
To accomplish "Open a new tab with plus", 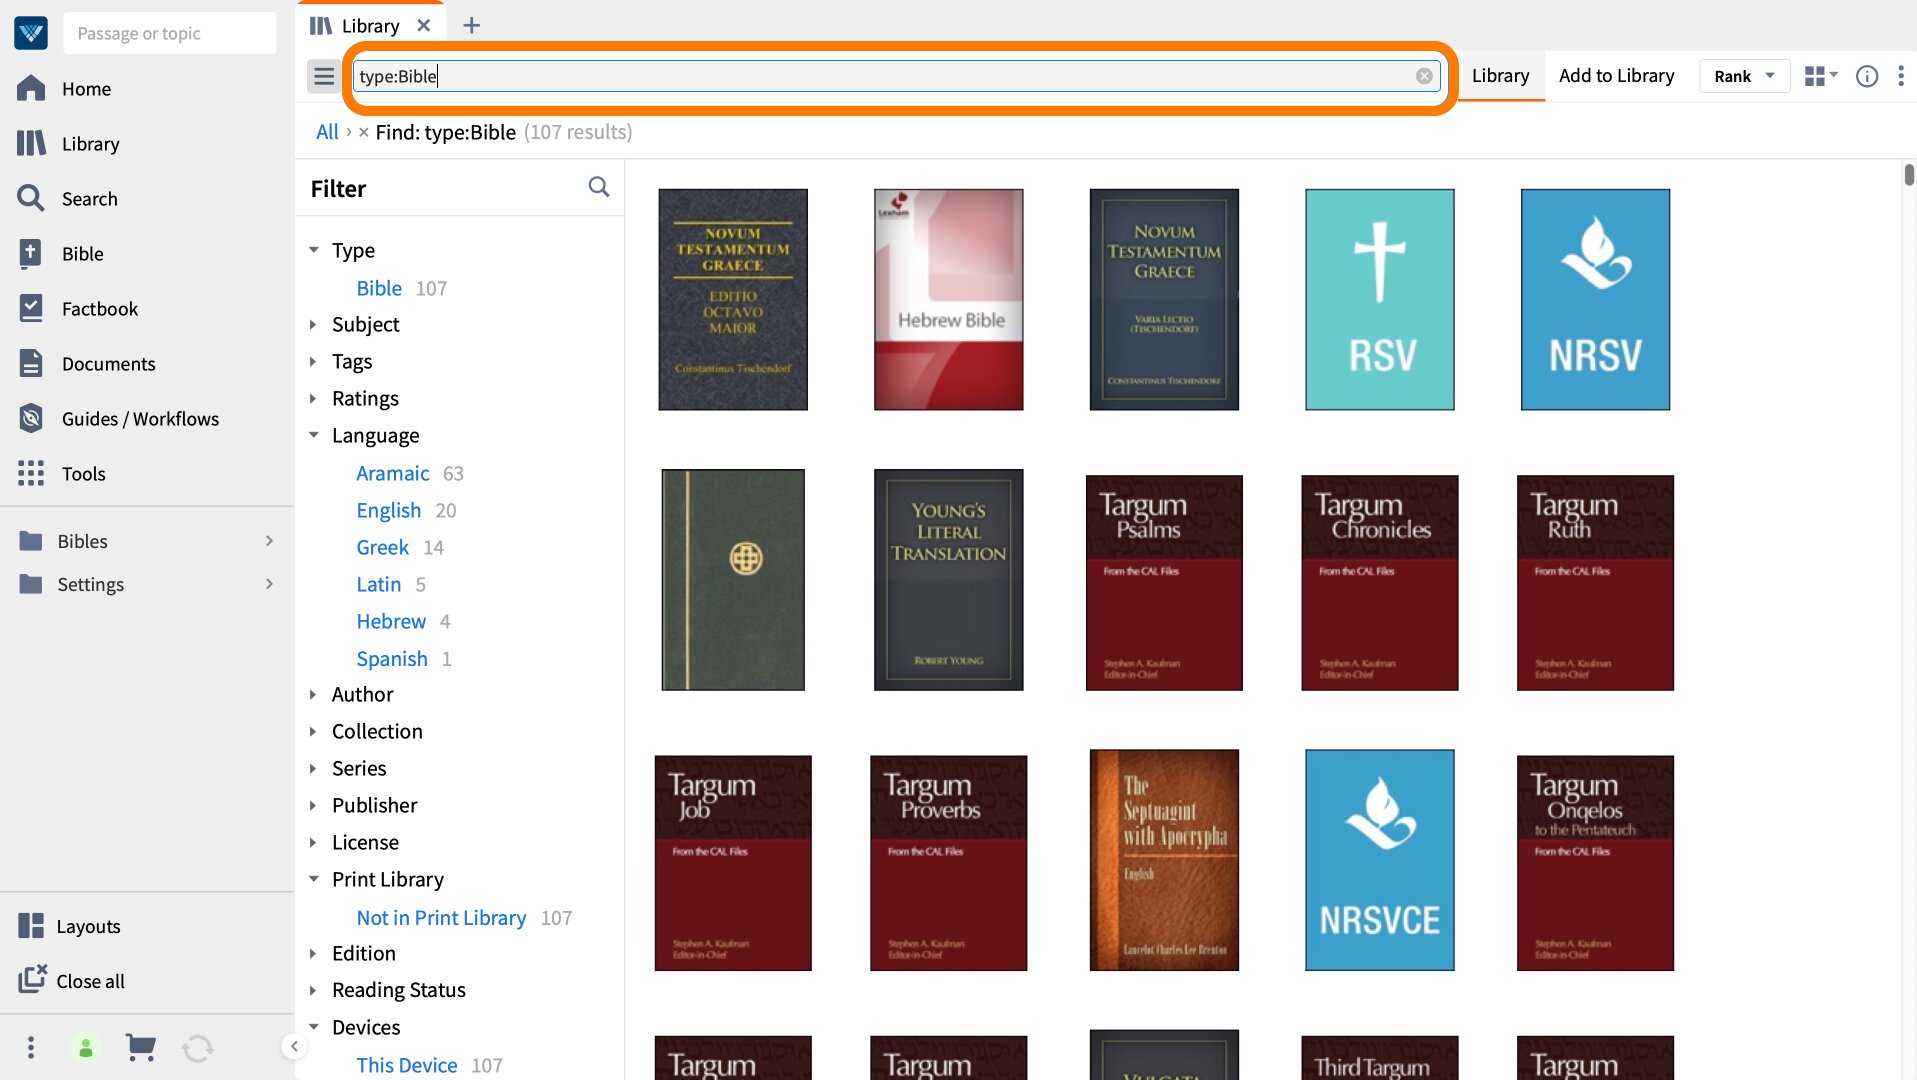I will pyautogui.click(x=471, y=25).
